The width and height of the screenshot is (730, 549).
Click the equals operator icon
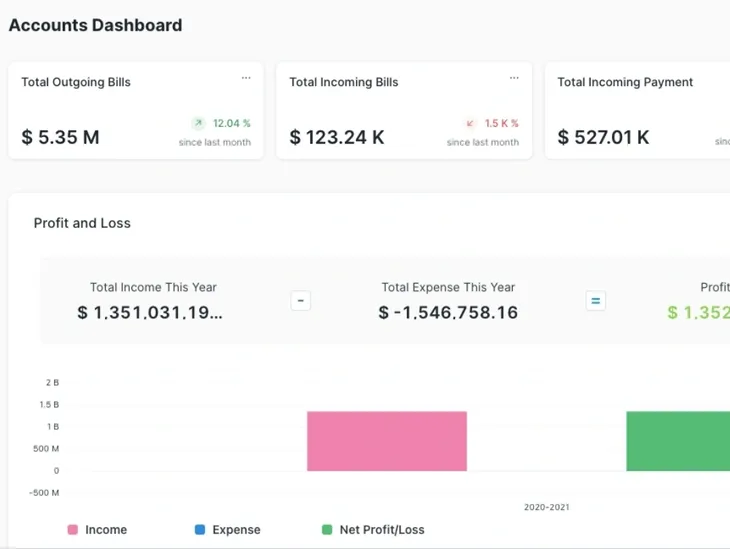tap(595, 301)
